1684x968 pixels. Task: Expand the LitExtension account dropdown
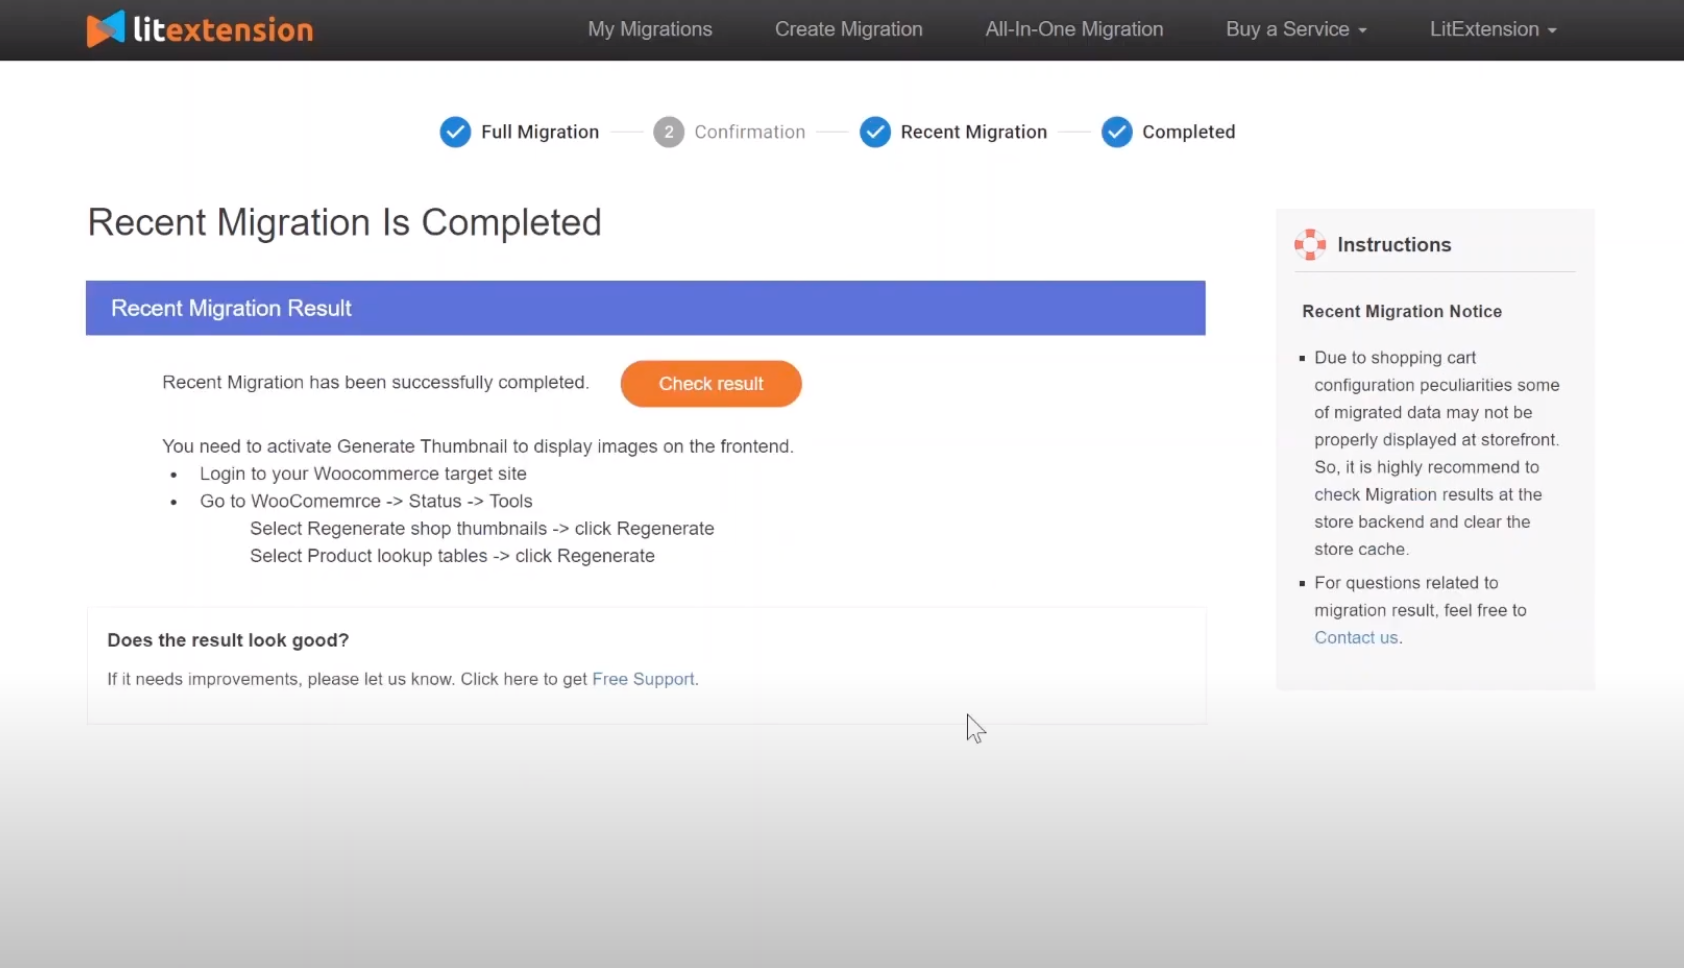click(1493, 29)
